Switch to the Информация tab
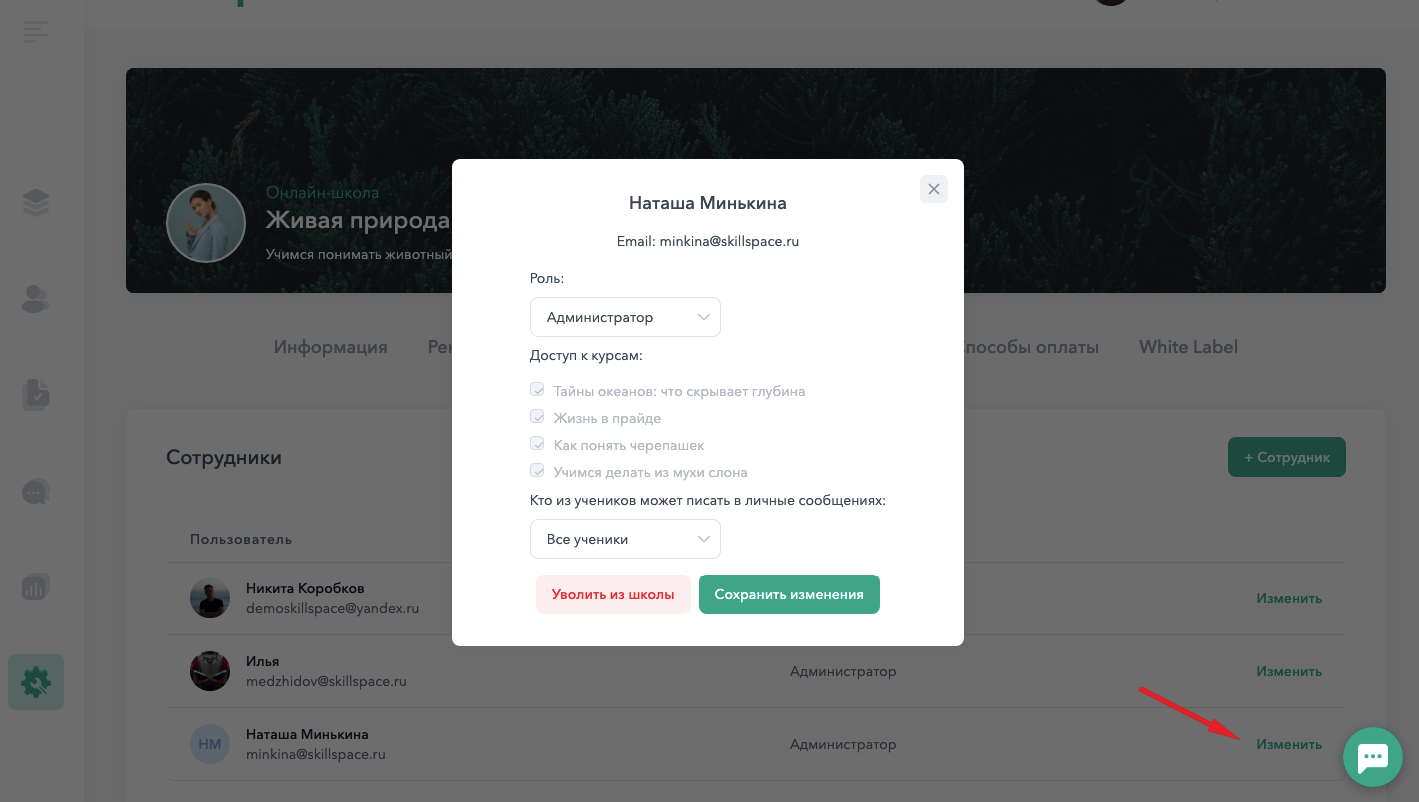 click(331, 347)
